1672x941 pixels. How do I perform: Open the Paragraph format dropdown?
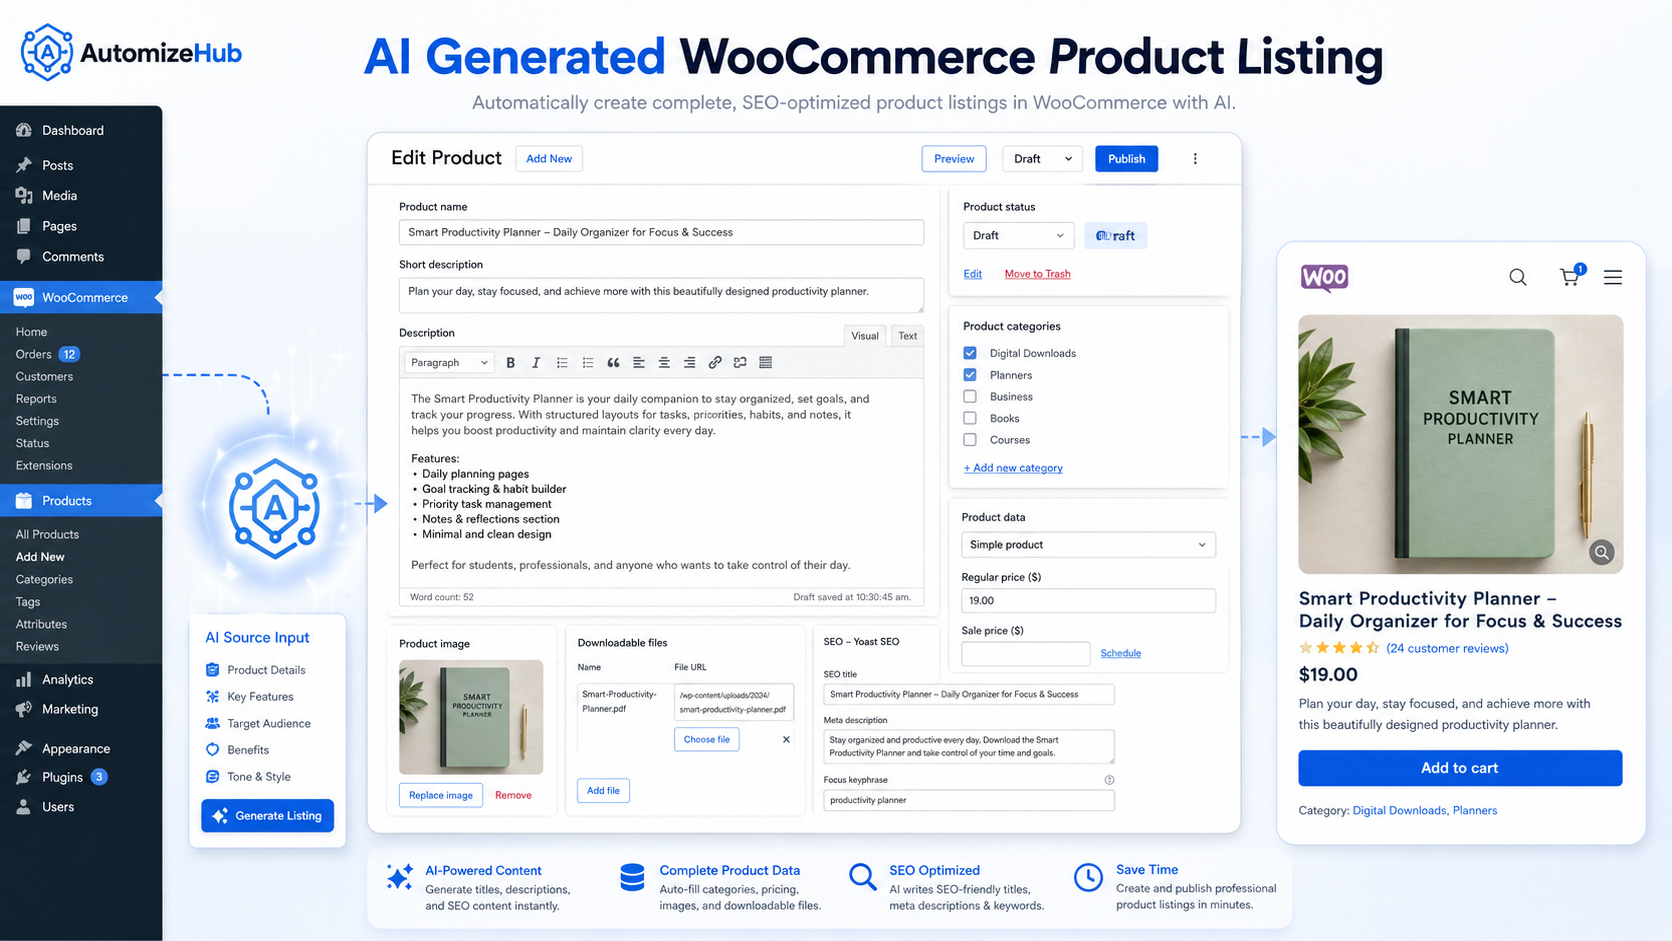pos(449,363)
